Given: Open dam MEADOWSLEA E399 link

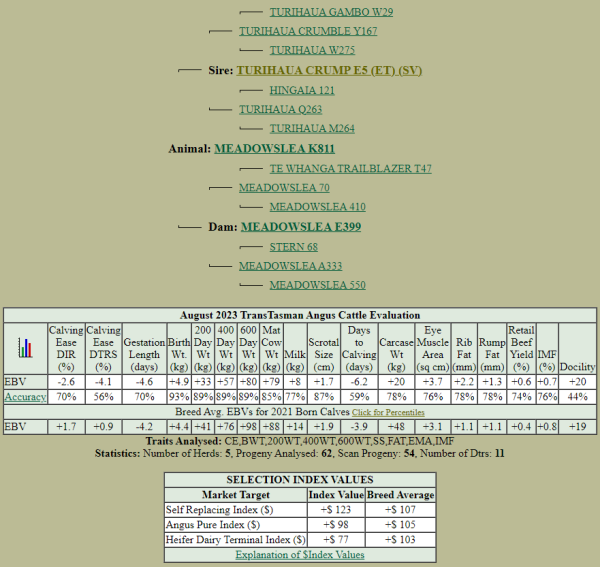Looking at the screenshot, I should [x=301, y=227].
